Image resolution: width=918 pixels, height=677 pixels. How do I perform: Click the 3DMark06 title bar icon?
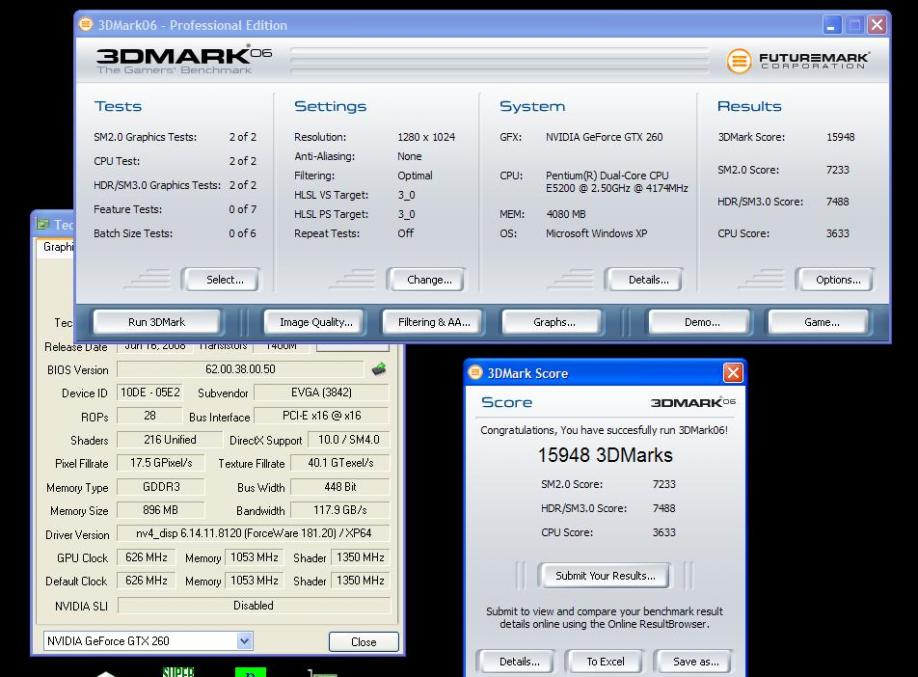86,24
